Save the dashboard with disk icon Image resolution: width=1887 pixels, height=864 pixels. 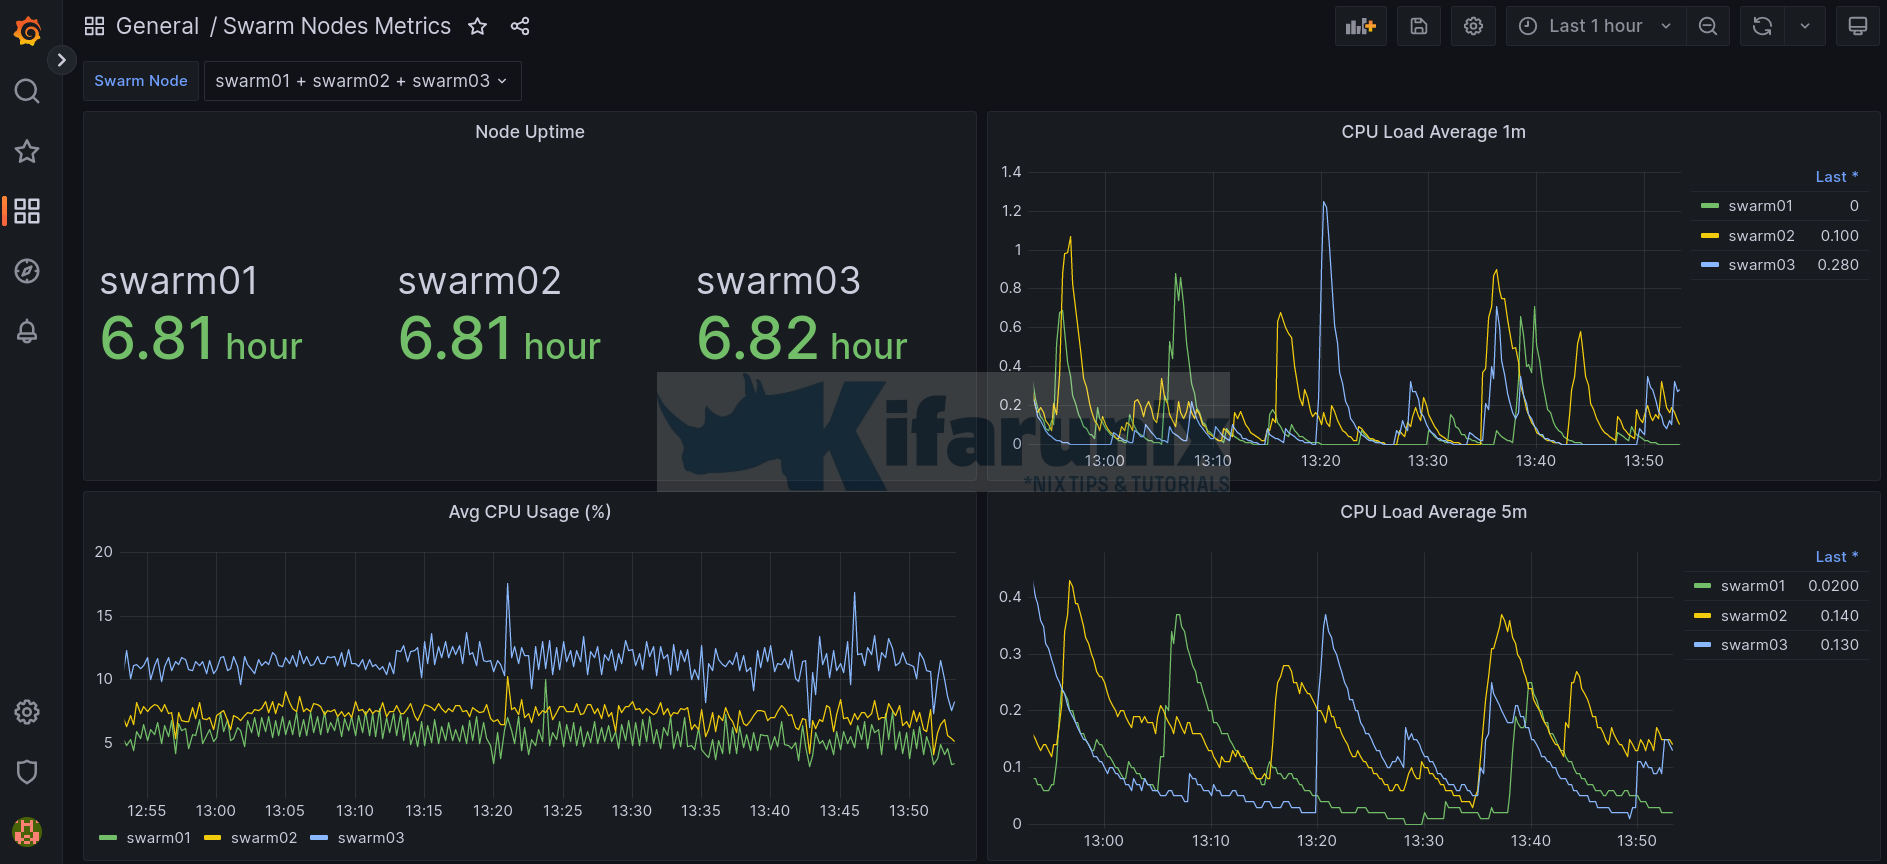point(1418,26)
